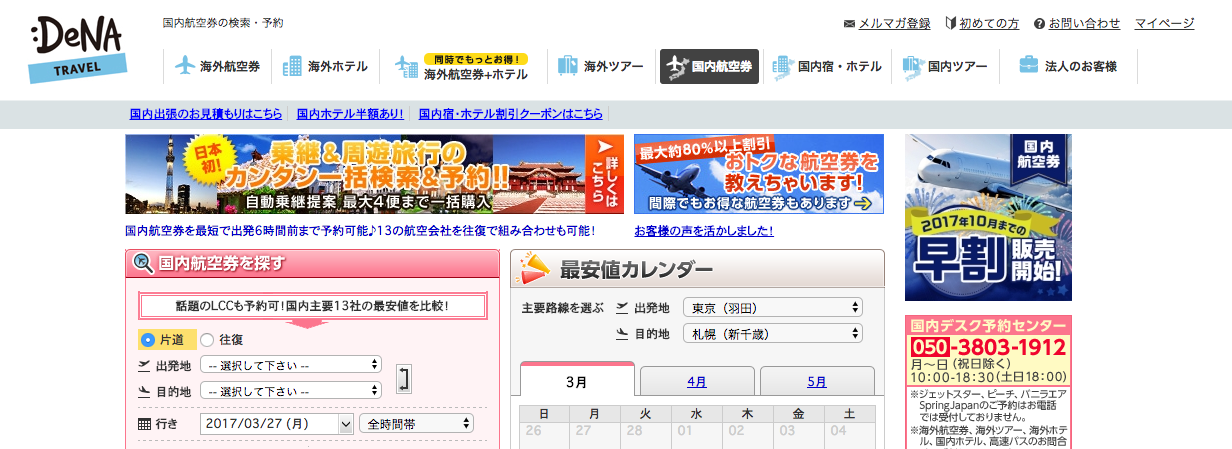
Task: Open 海外ツアー from the navigation bar
Action: click(600, 67)
